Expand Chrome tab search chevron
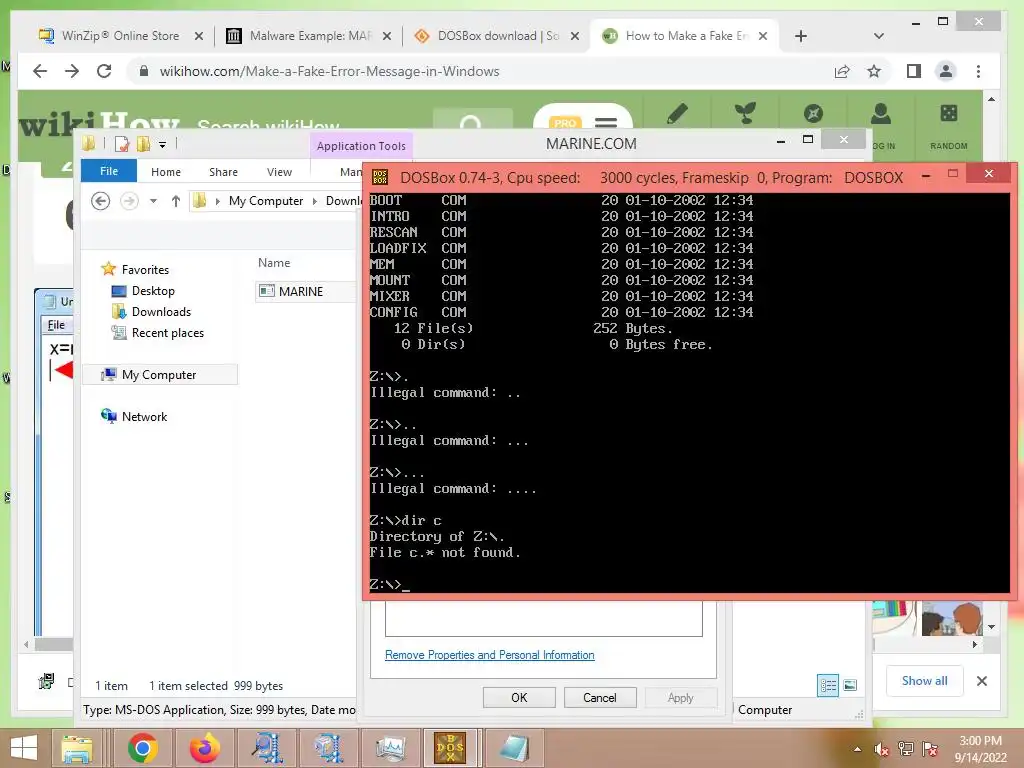 (x=878, y=36)
